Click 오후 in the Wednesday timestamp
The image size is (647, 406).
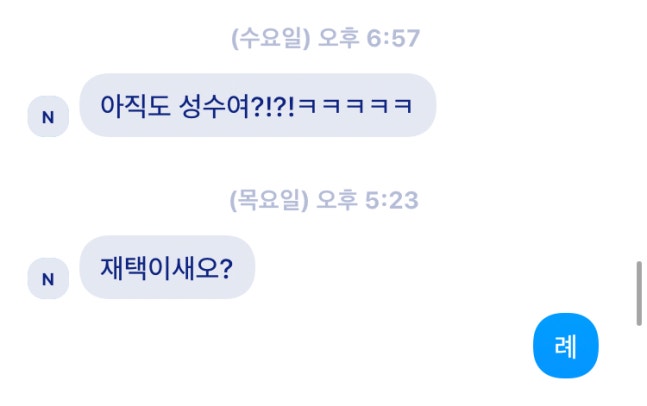[x=338, y=38]
